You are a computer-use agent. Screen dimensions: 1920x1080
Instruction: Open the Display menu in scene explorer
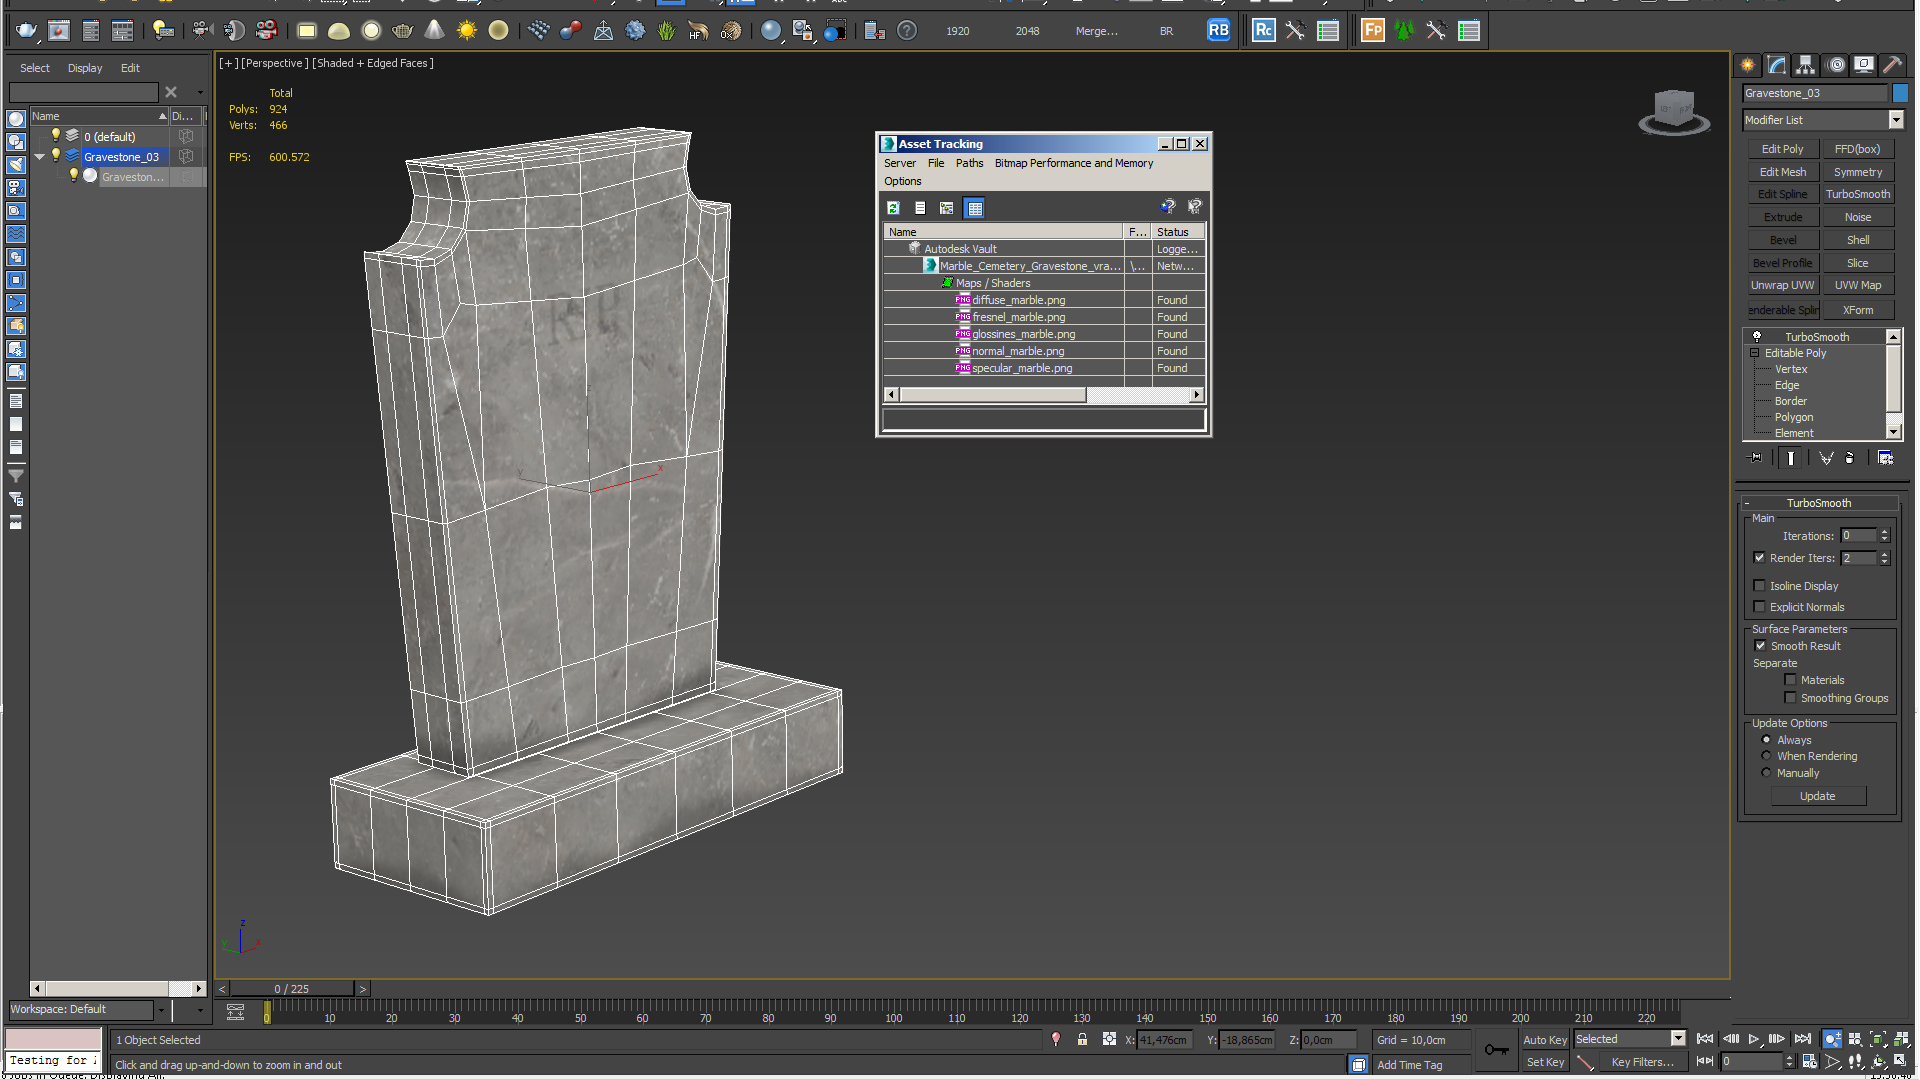85,68
